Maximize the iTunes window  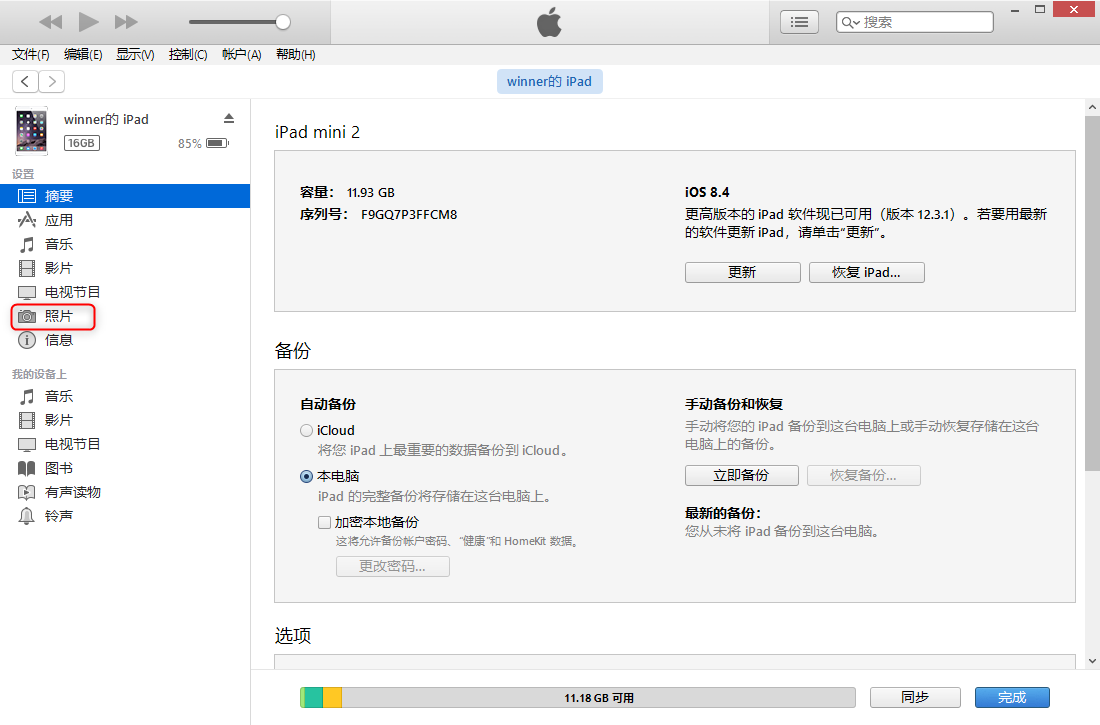coord(1040,9)
